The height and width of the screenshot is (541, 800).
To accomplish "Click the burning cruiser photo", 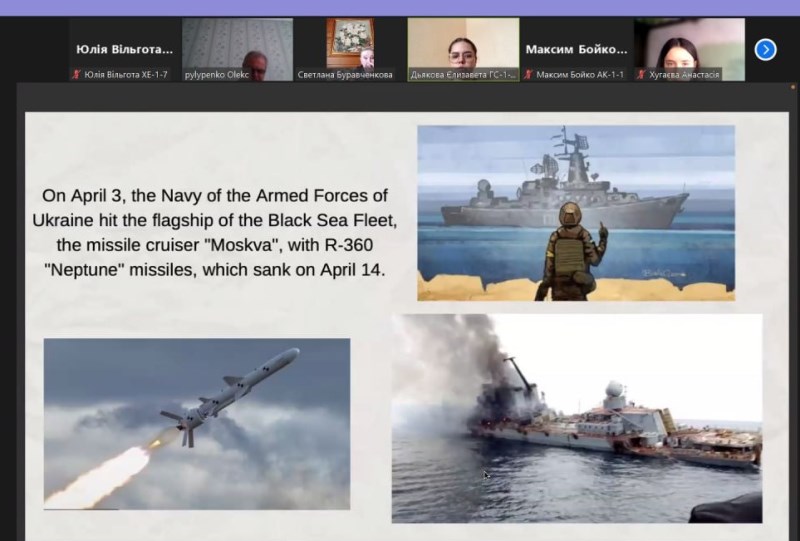I will pyautogui.click(x=577, y=418).
